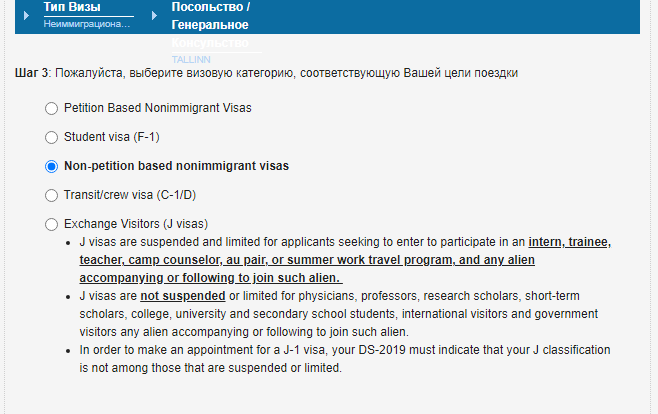Select the Exchange Visitors (J visas) radio
This screenshot has height=414, width=658.
point(52,224)
